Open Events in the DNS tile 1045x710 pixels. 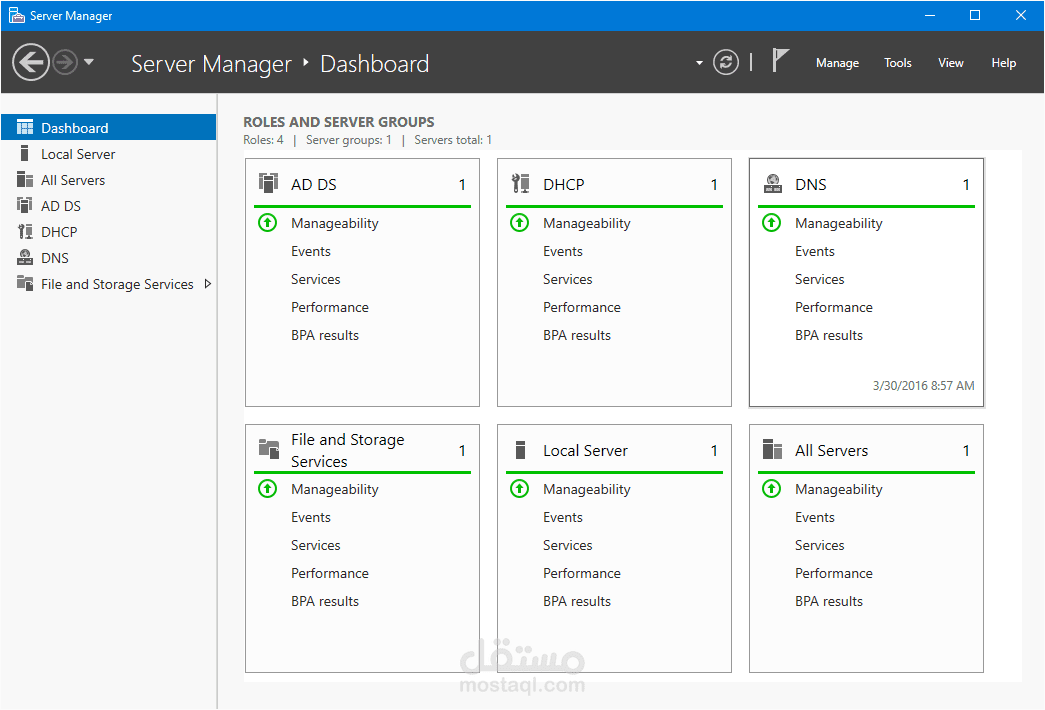click(x=815, y=251)
